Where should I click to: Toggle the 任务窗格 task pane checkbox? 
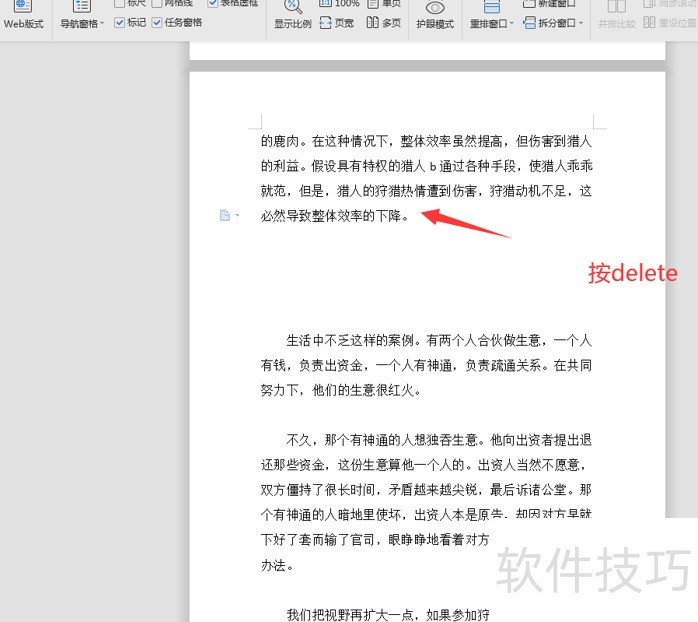click(158, 23)
